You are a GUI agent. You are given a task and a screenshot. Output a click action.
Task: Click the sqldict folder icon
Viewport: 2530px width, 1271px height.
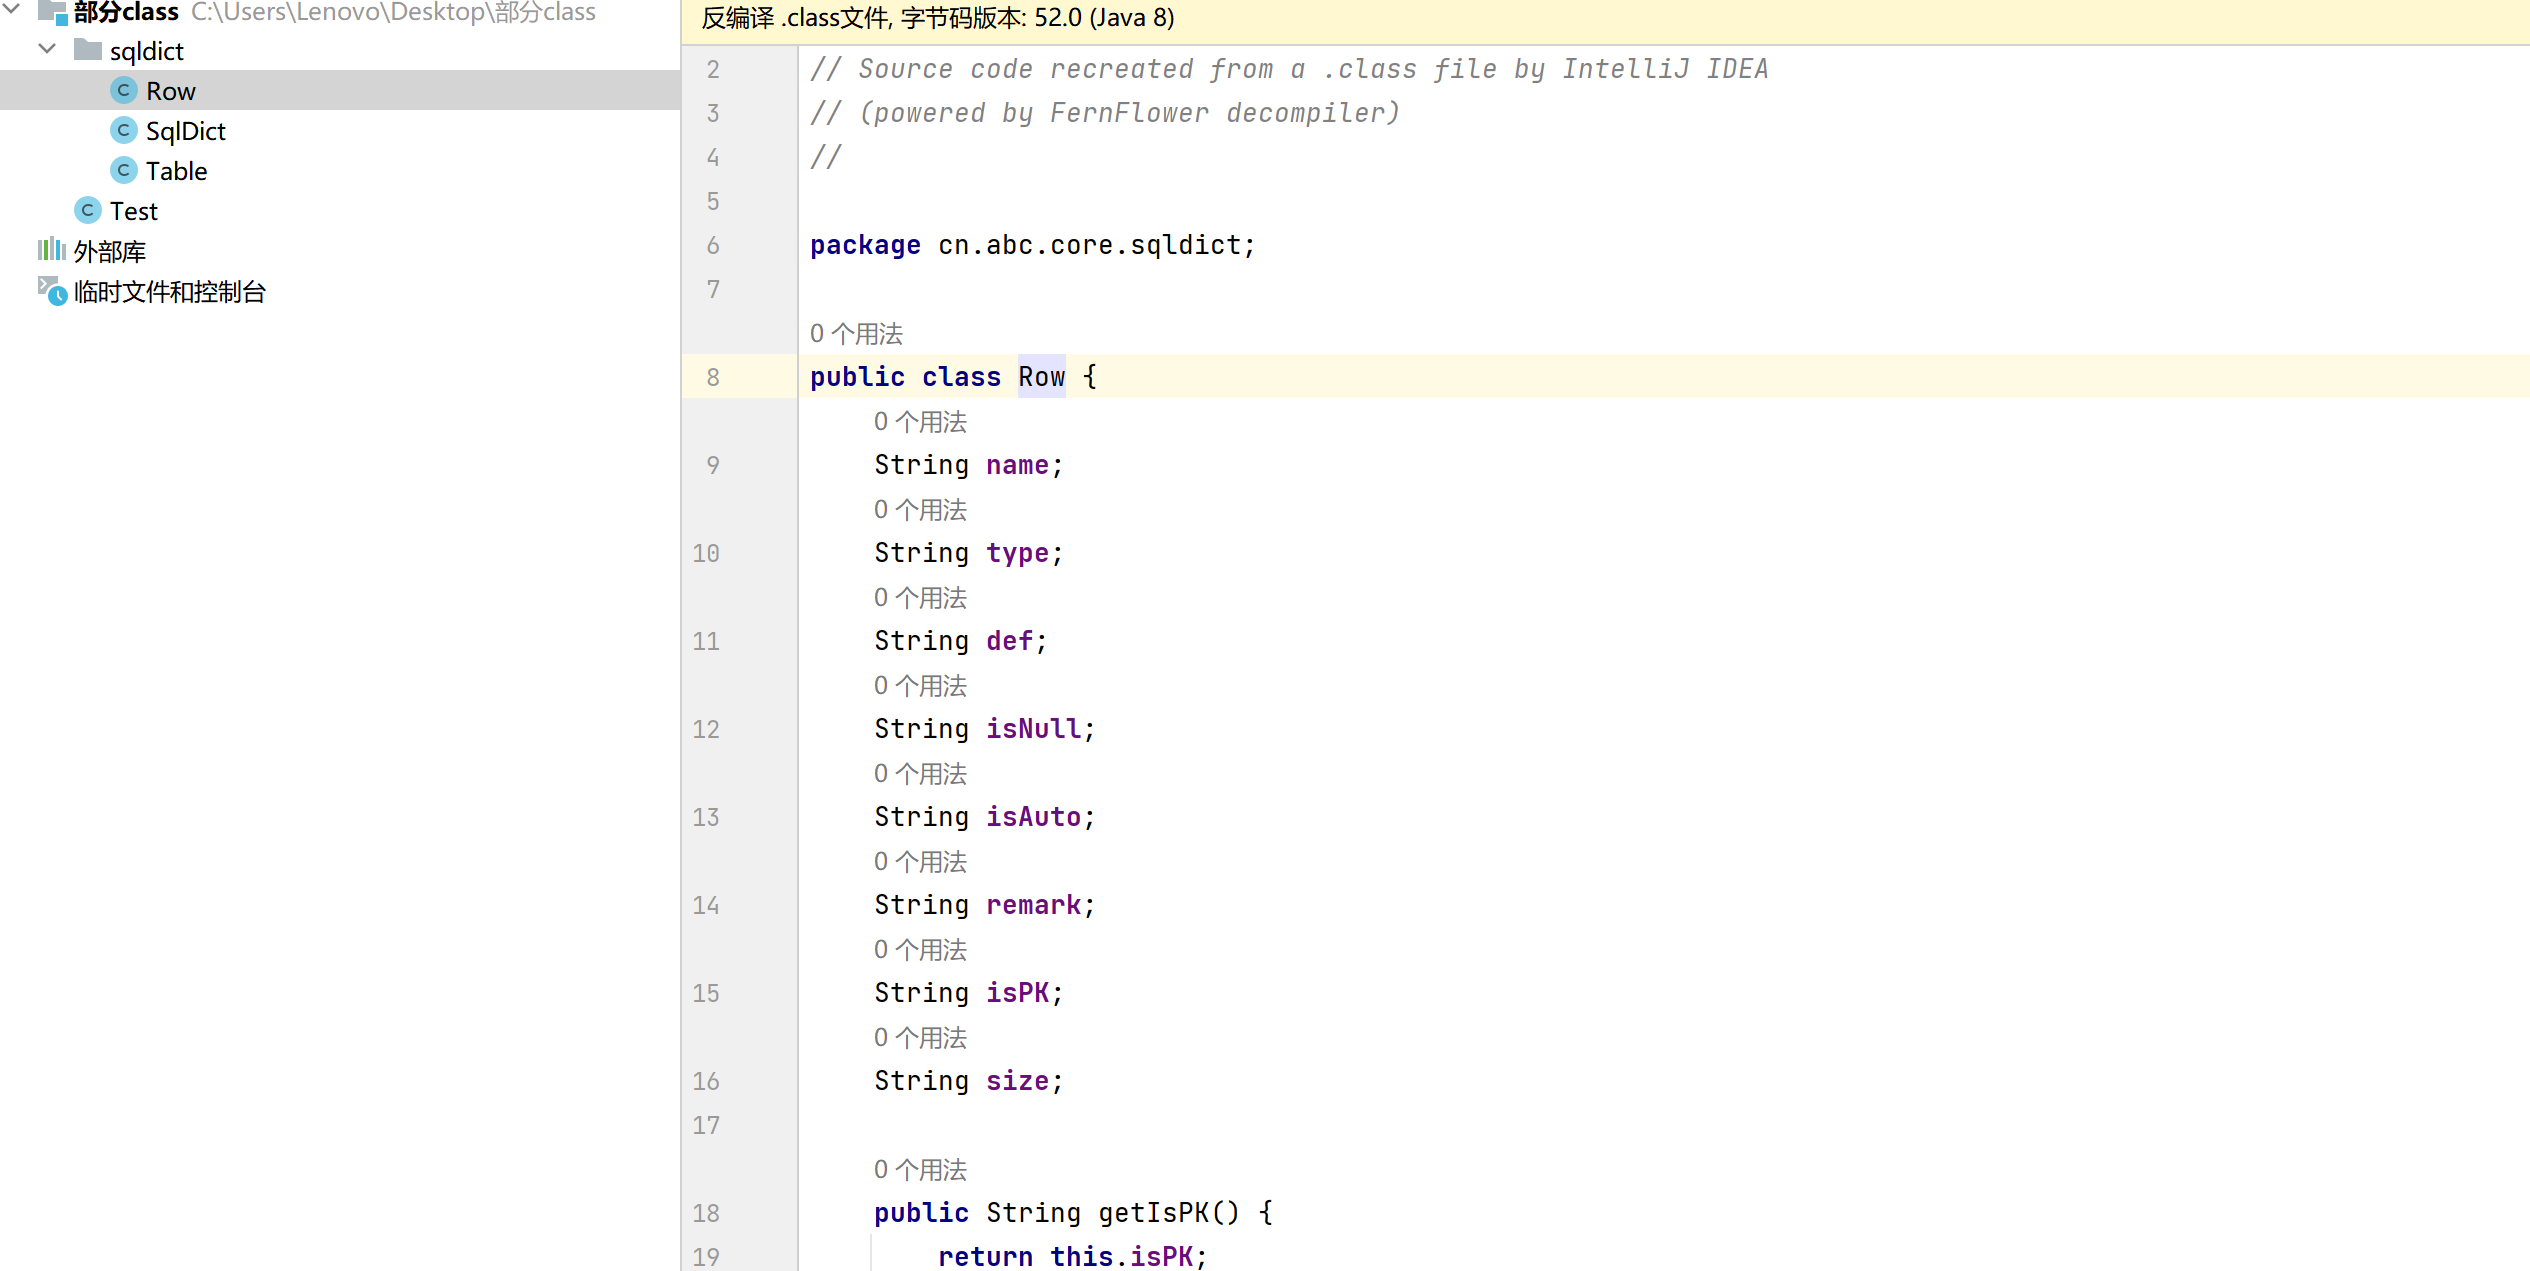(x=88, y=50)
